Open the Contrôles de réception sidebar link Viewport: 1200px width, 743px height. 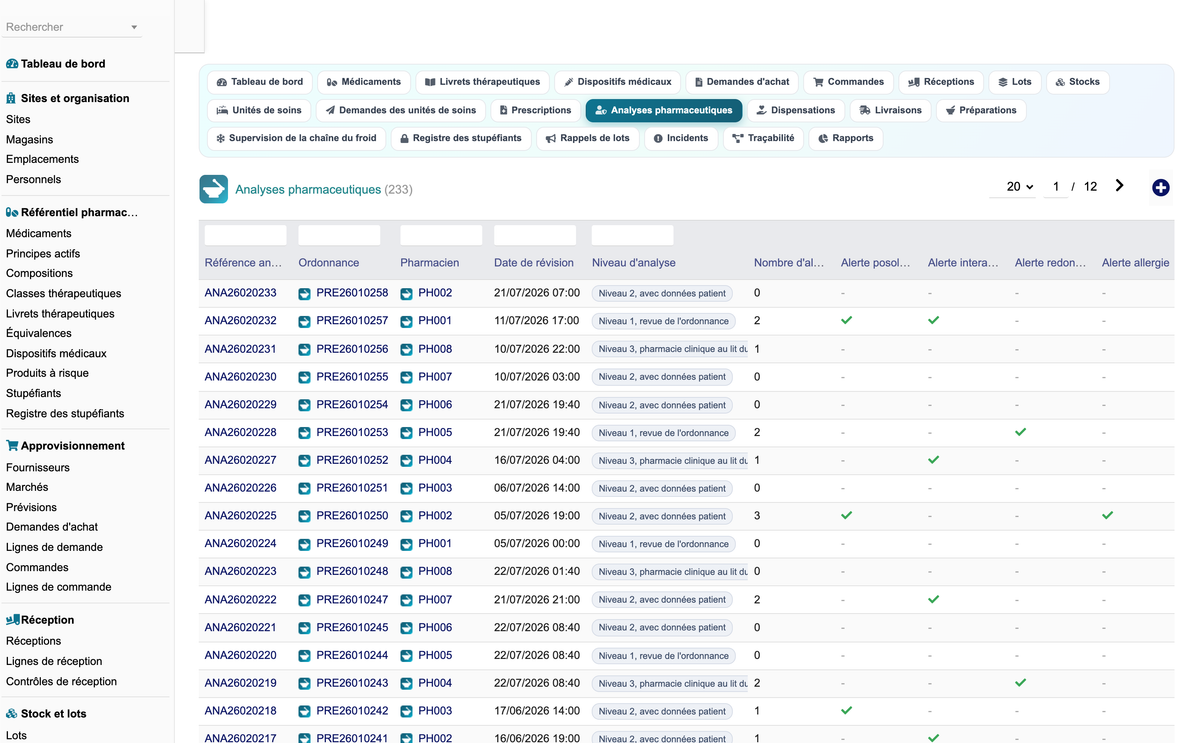(61, 682)
